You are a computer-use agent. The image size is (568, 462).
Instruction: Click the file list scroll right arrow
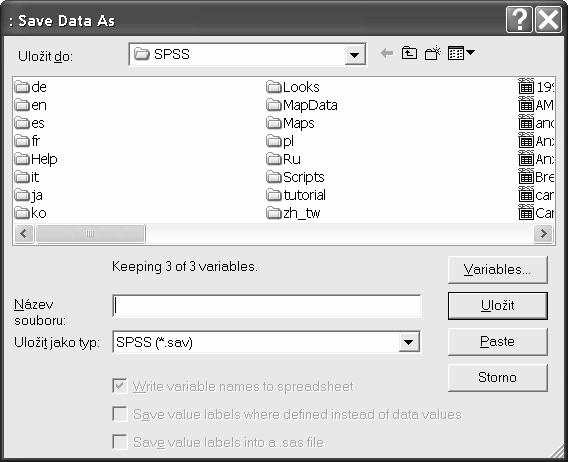[x=543, y=234]
